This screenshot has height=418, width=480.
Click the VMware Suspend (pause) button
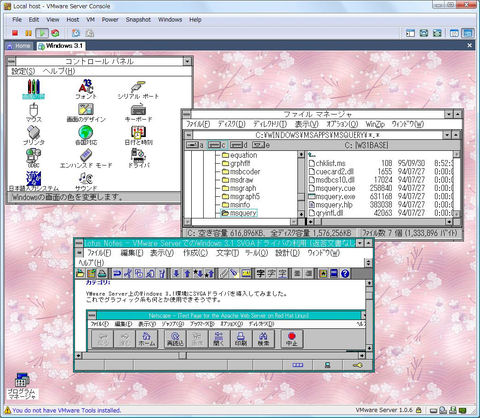tap(28, 33)
